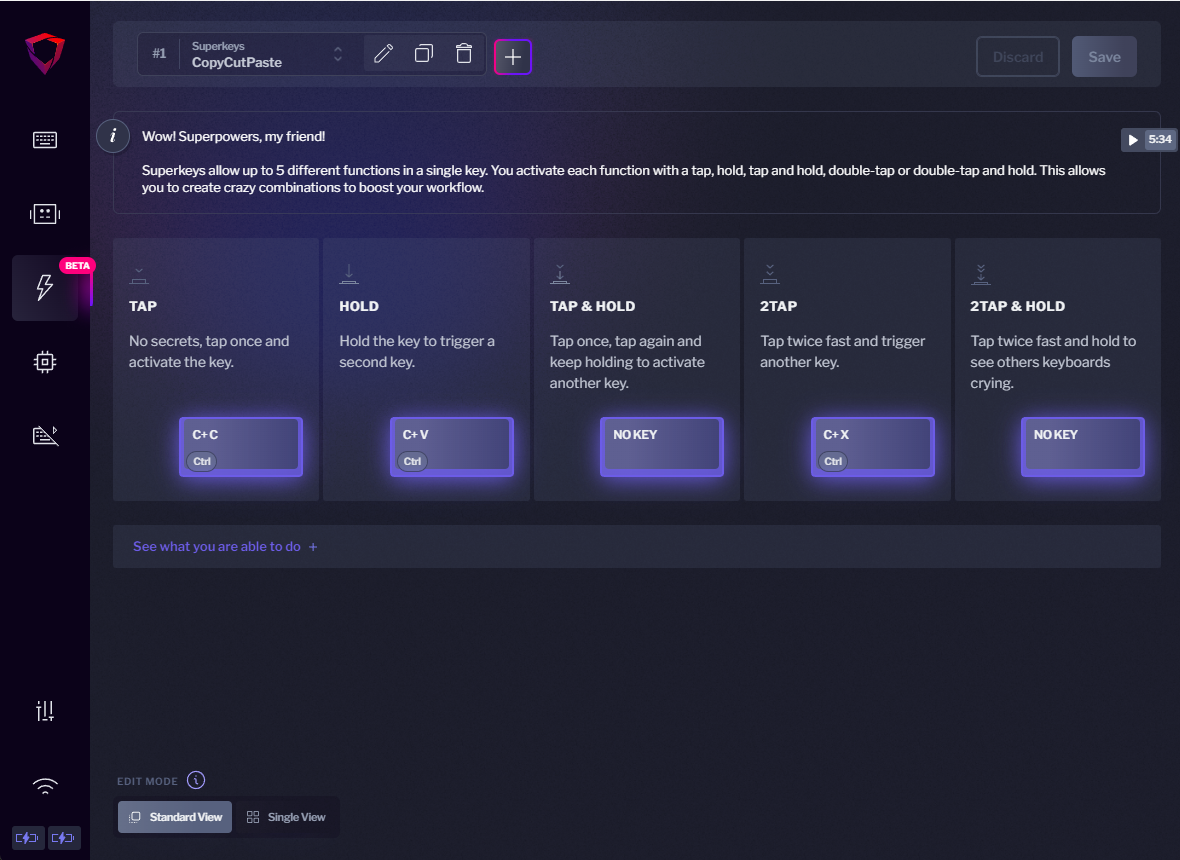Click the EDIT MODE label
The height and width of the screenshot is (860, 1180).
148,781
